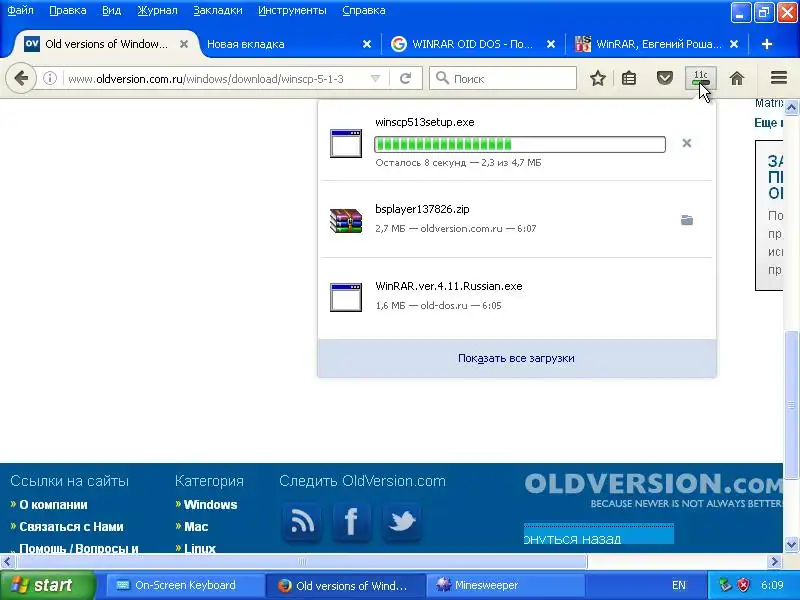The height and width of the screenshot is (600, 800).
Task: Click the WinRAR.ver.4.11.Russian.exe file icon
Action: point(346,297)
